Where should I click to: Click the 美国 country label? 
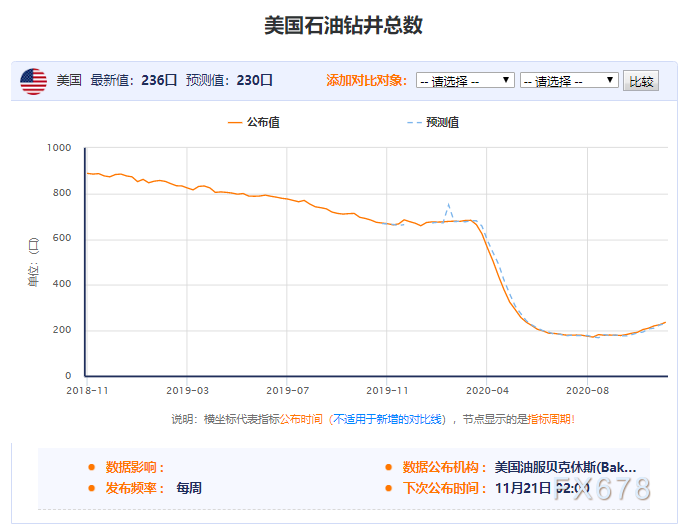click(x=69, y=80)
